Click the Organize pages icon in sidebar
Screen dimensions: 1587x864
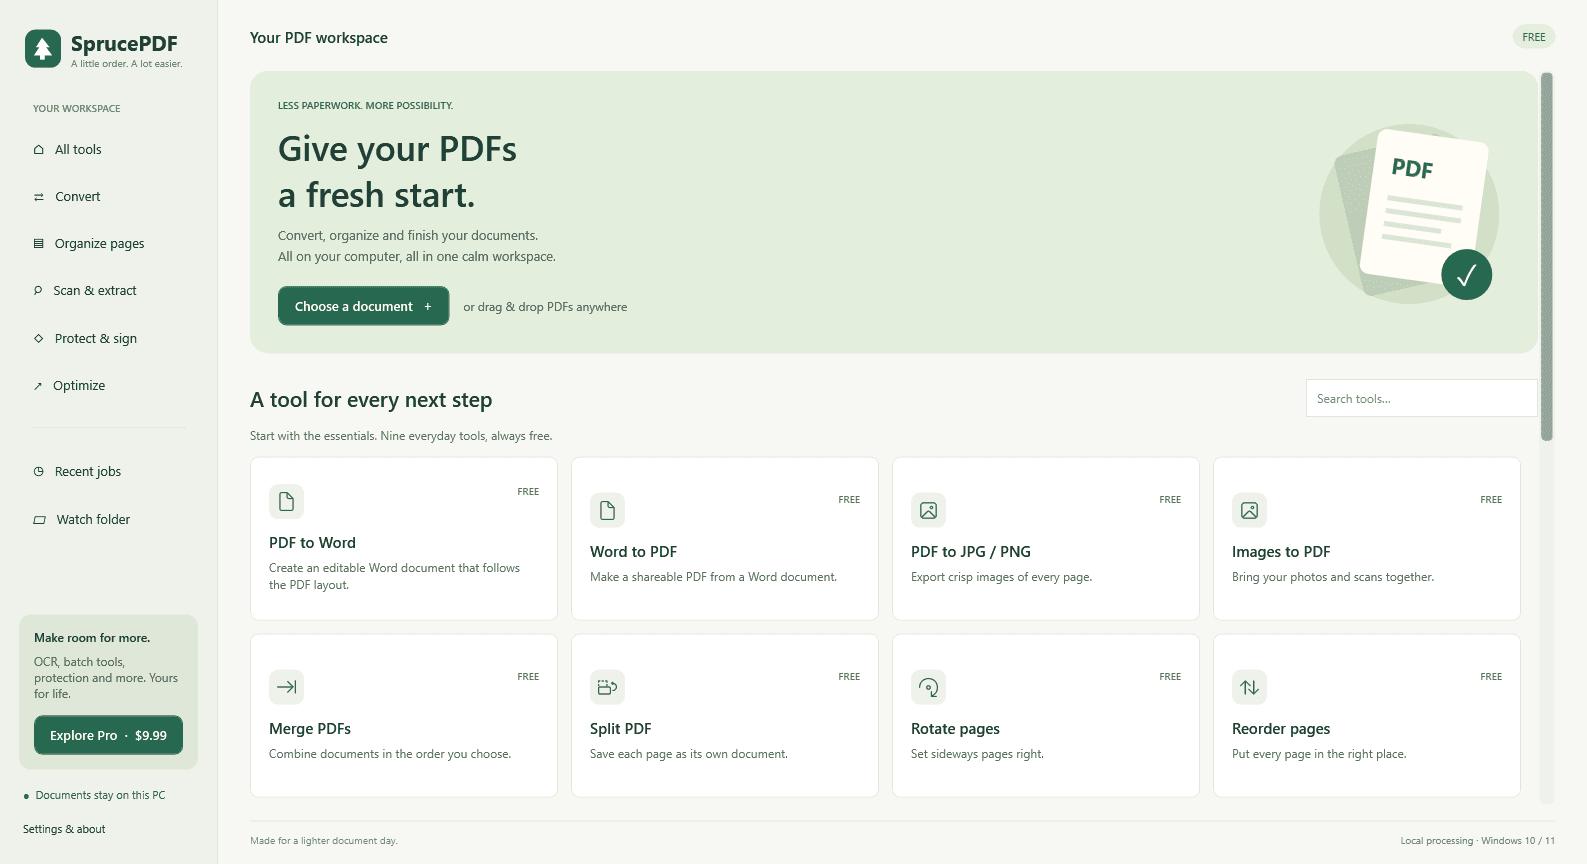click(x=39, y=243)
